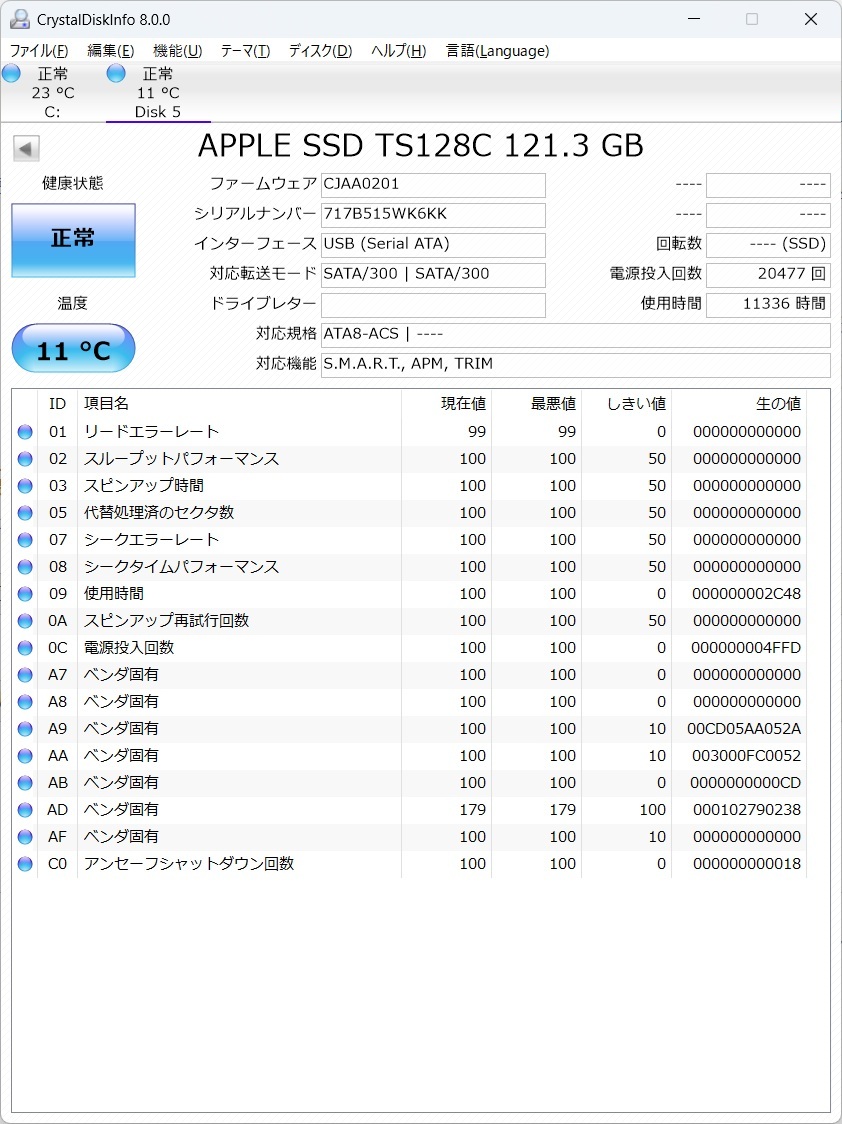Click the status icon for row 05
This screenshot has width=842, height=1124.
[x=25, y=513]
